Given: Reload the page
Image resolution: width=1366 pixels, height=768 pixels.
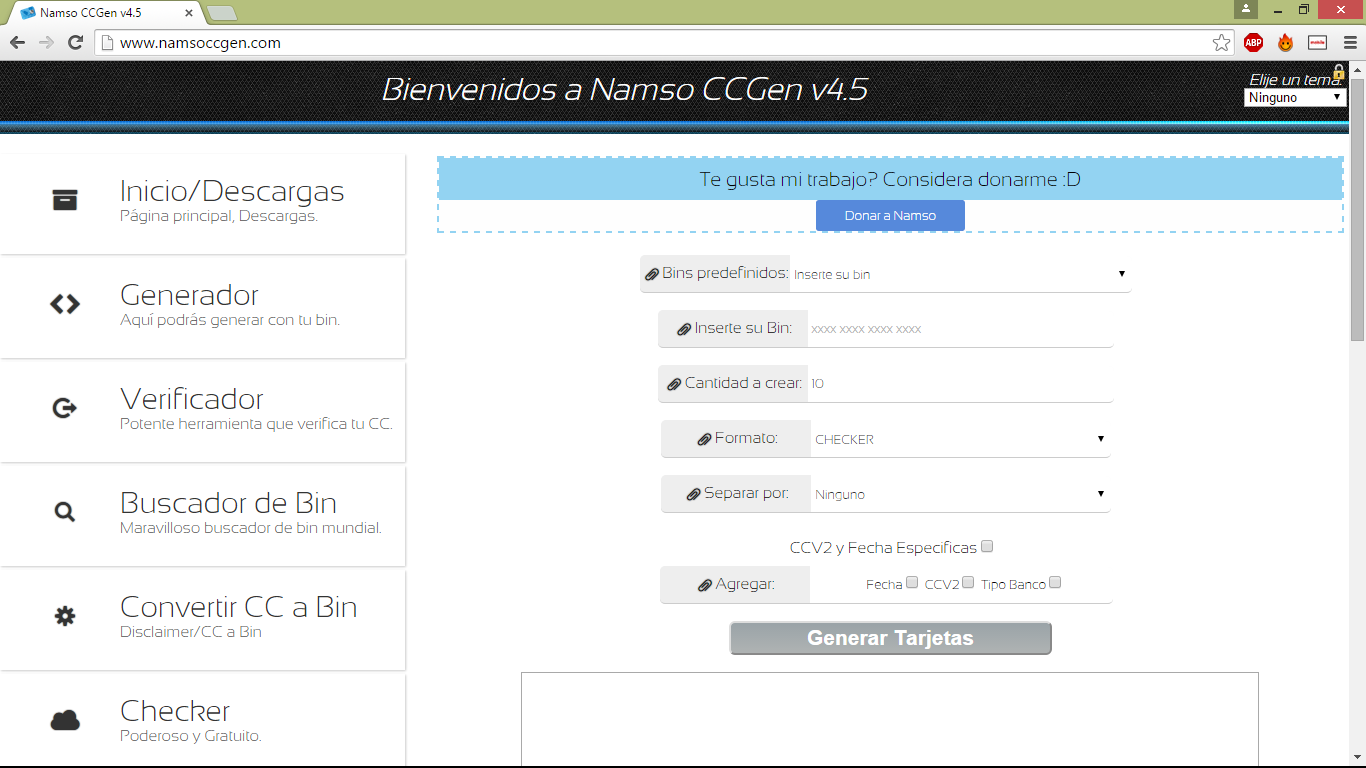Looking at the screenshot, I should point(75,43).
